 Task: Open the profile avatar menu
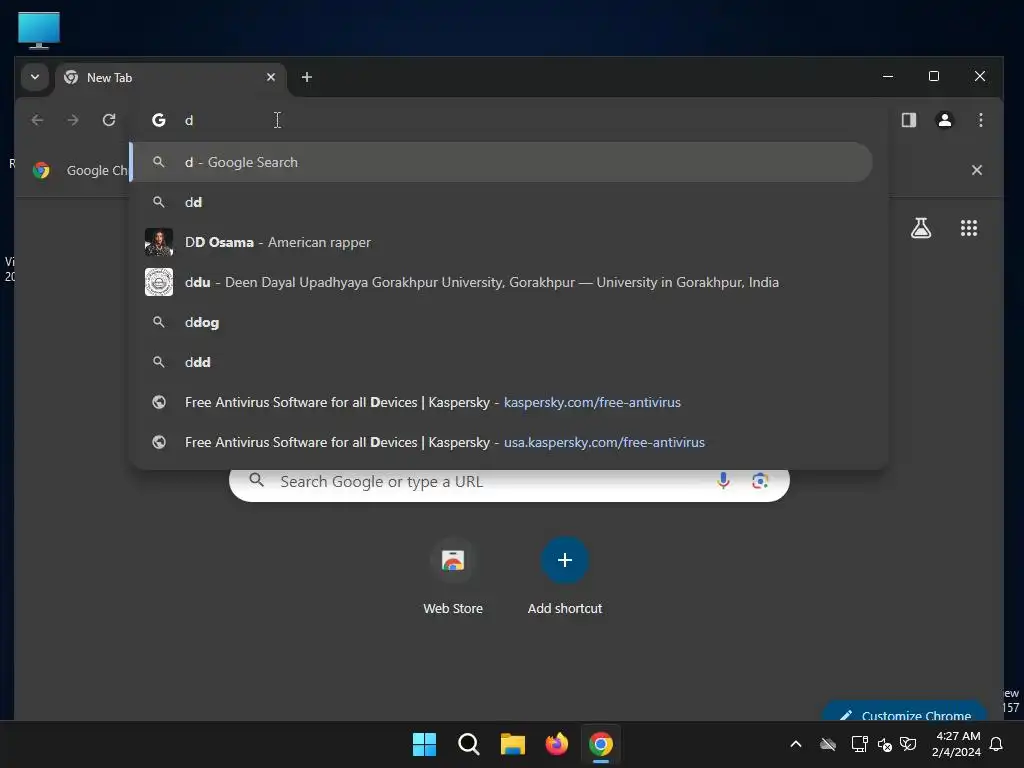944,120
